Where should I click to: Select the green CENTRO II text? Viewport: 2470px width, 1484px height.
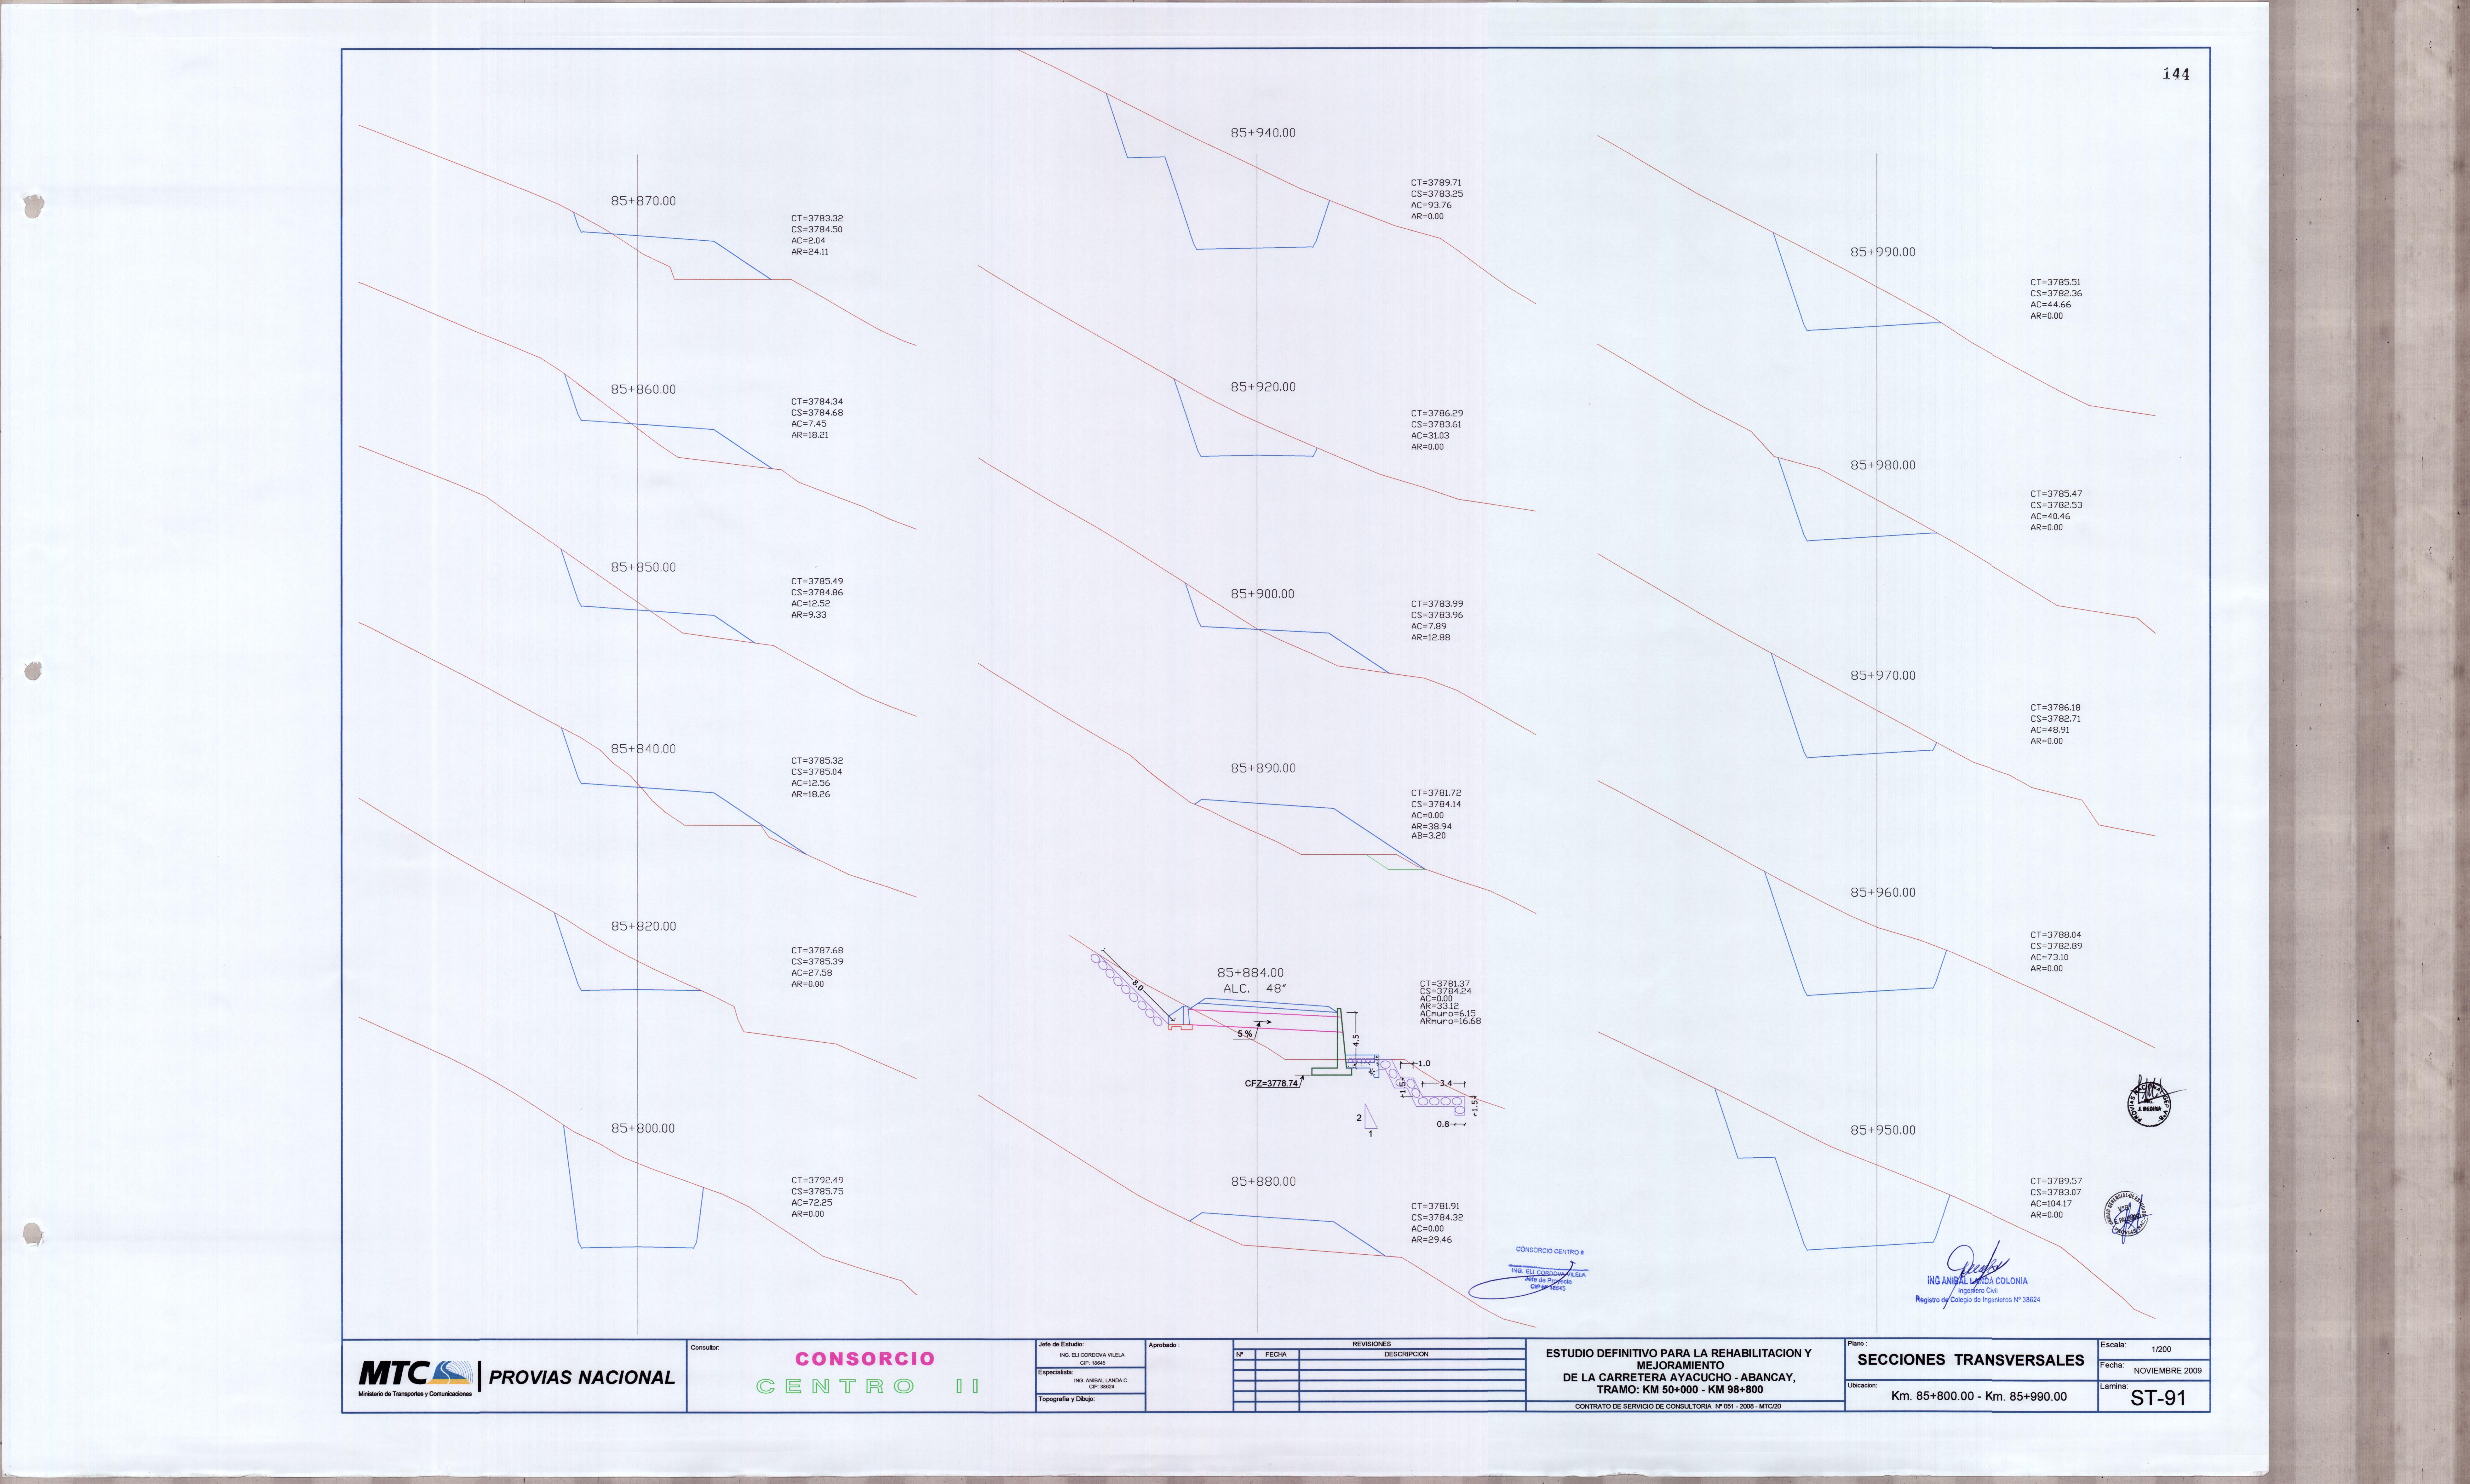coord(868,1386)
